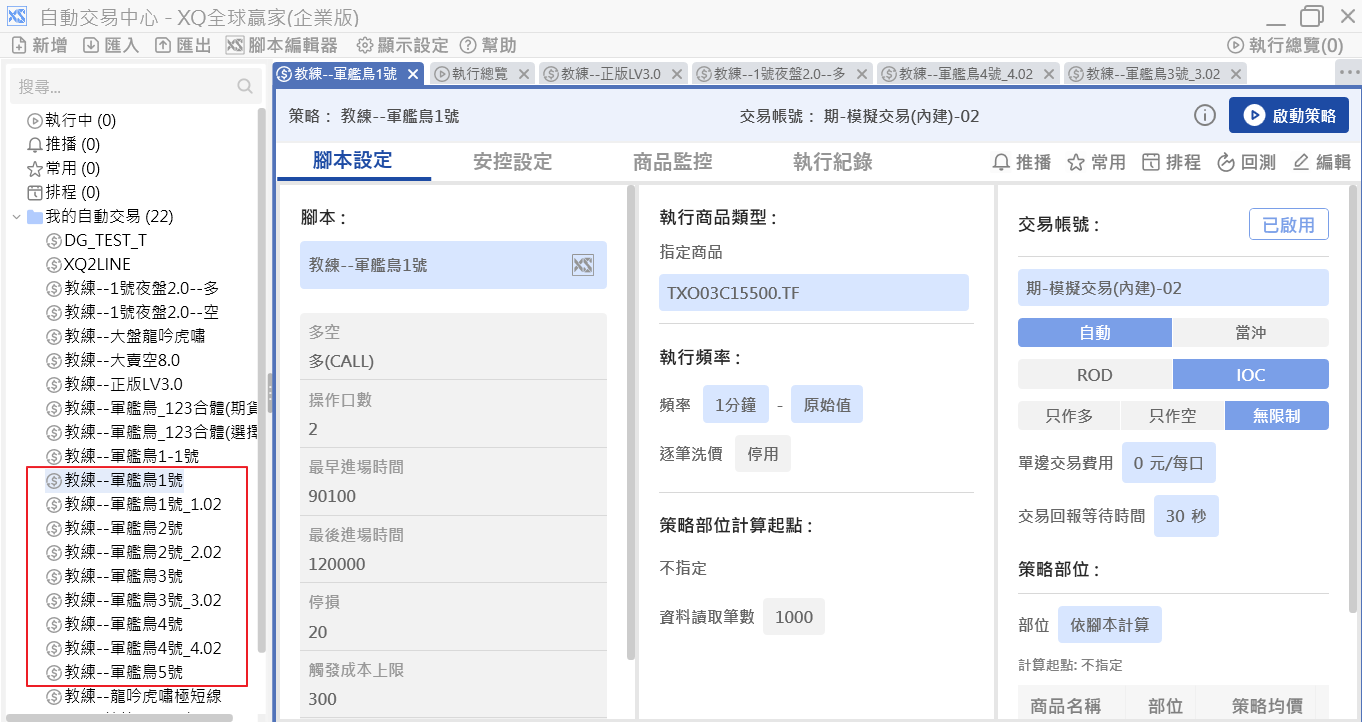
Task: Click the 常用 favorite star button
Action: coord(1096,162)
